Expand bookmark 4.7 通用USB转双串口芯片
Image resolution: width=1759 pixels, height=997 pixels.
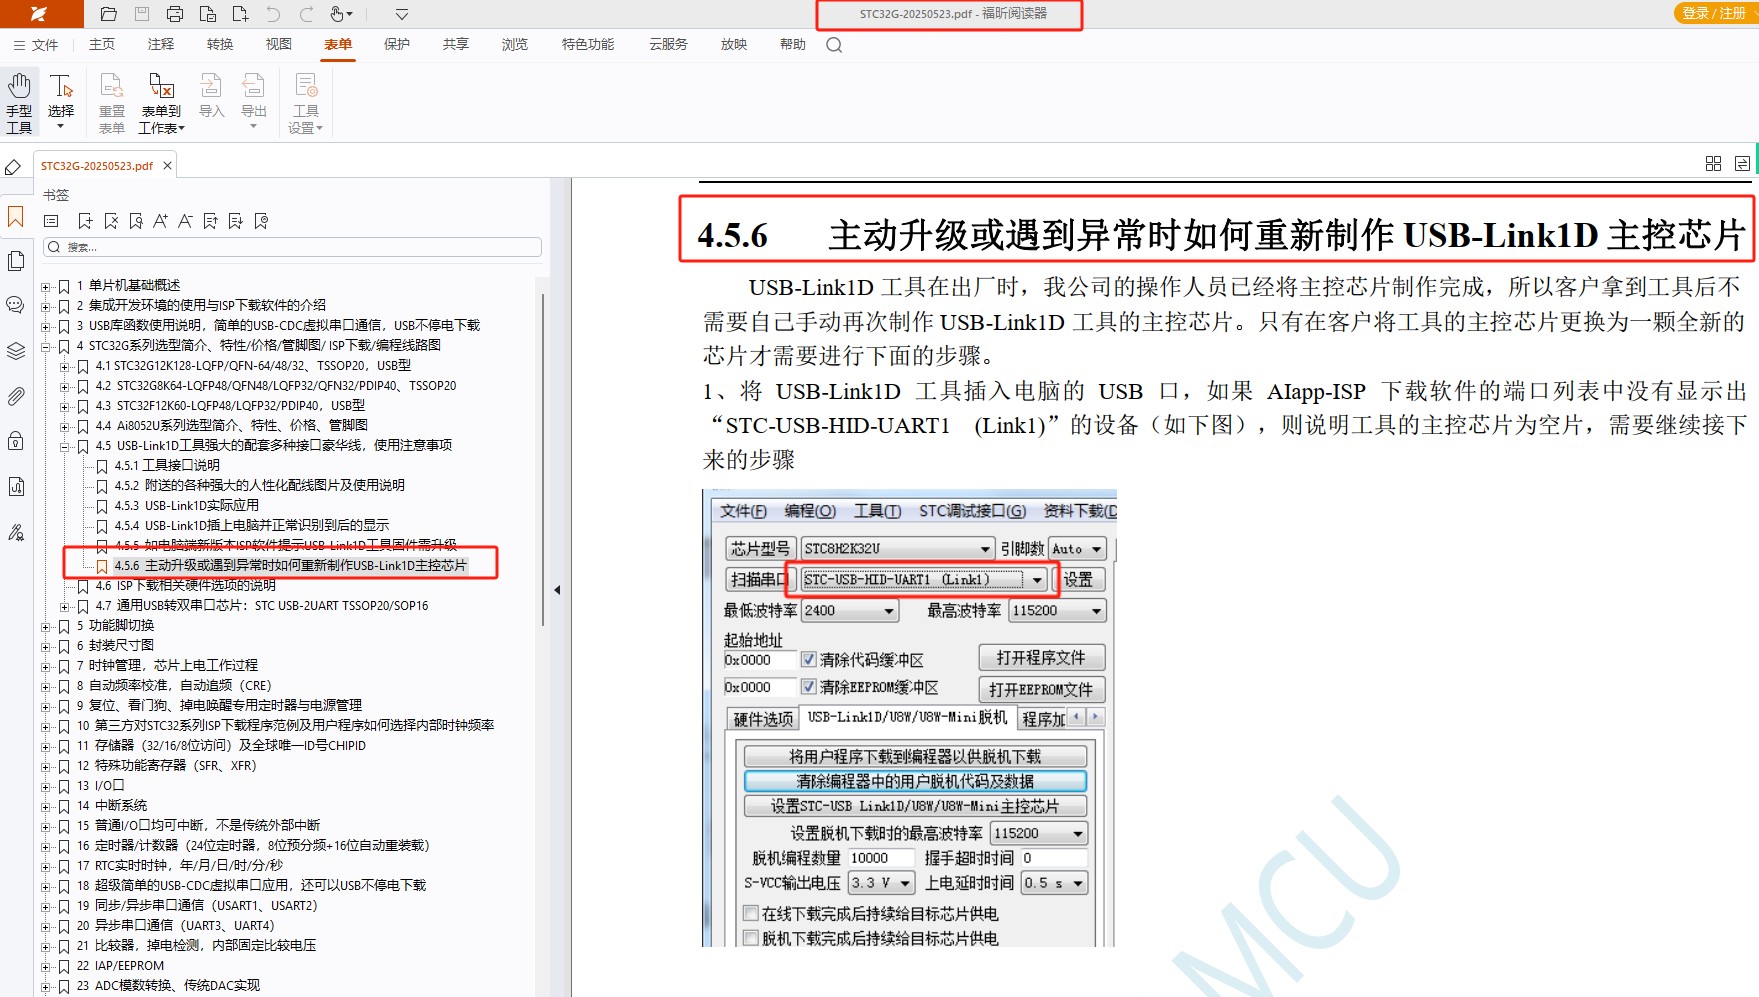point(65,606)
